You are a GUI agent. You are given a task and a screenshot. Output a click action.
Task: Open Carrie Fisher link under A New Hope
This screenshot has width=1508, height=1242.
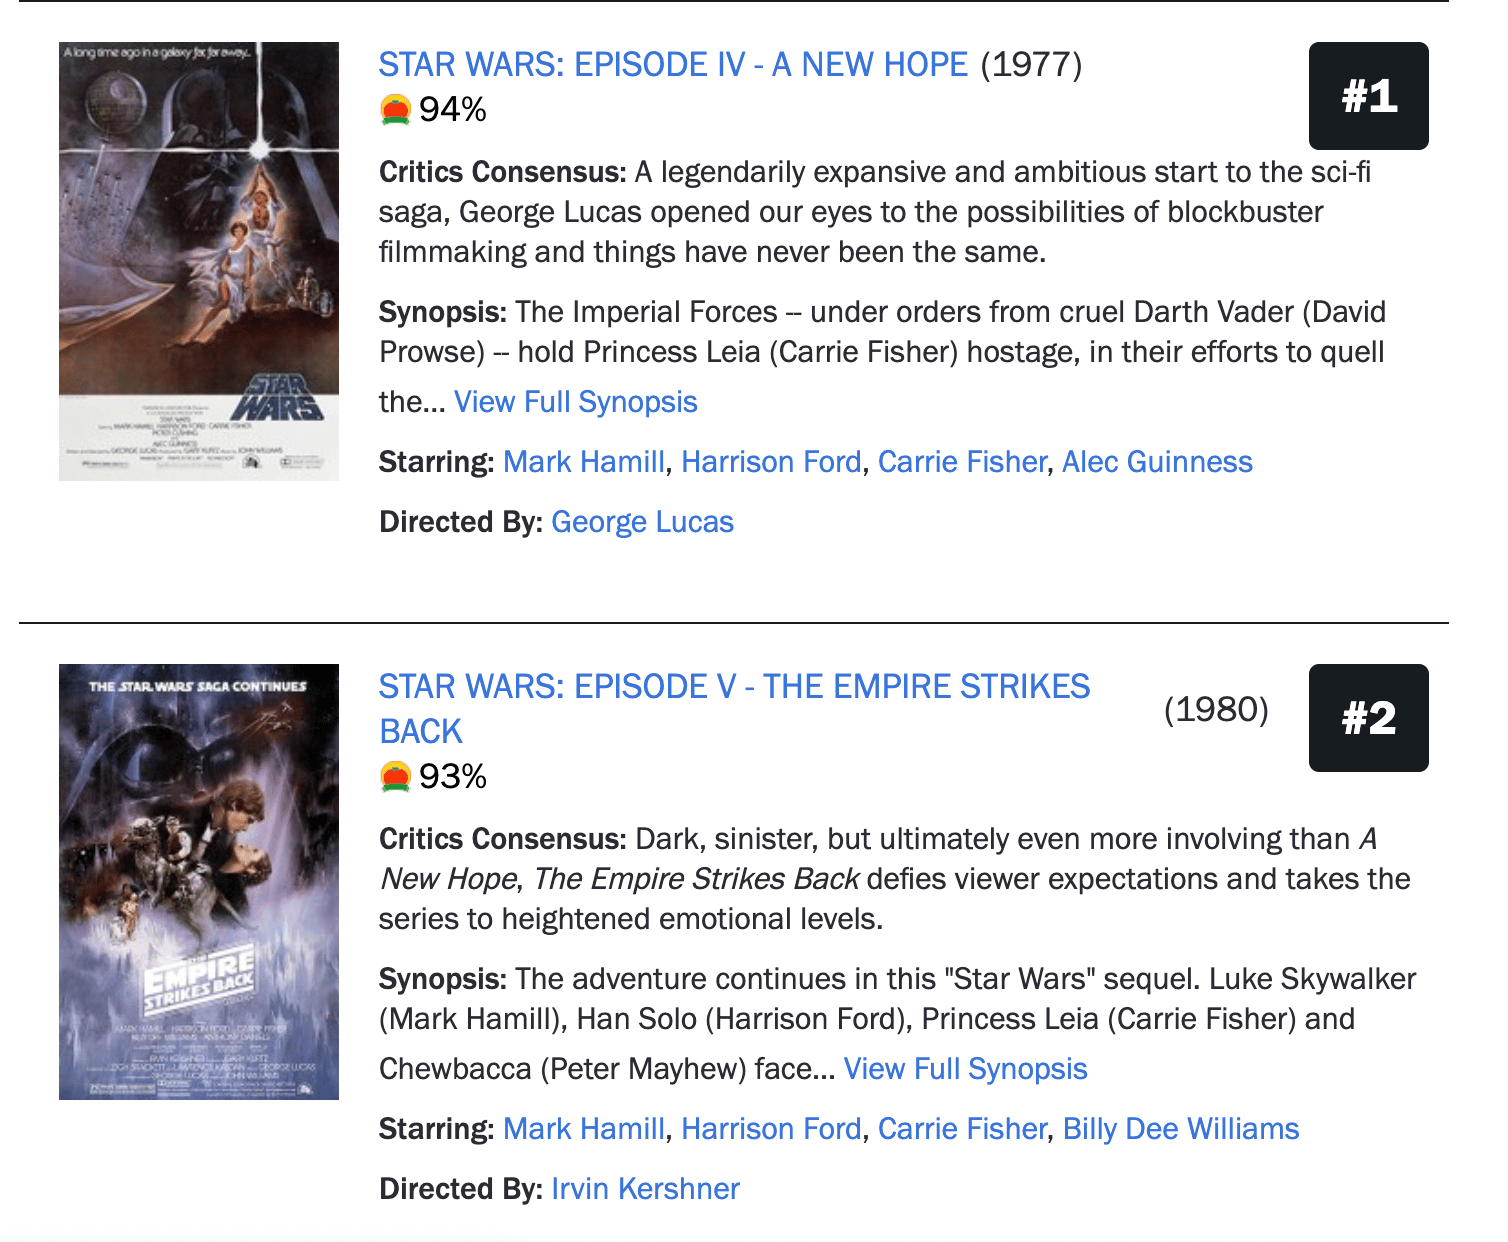[962, 462]
